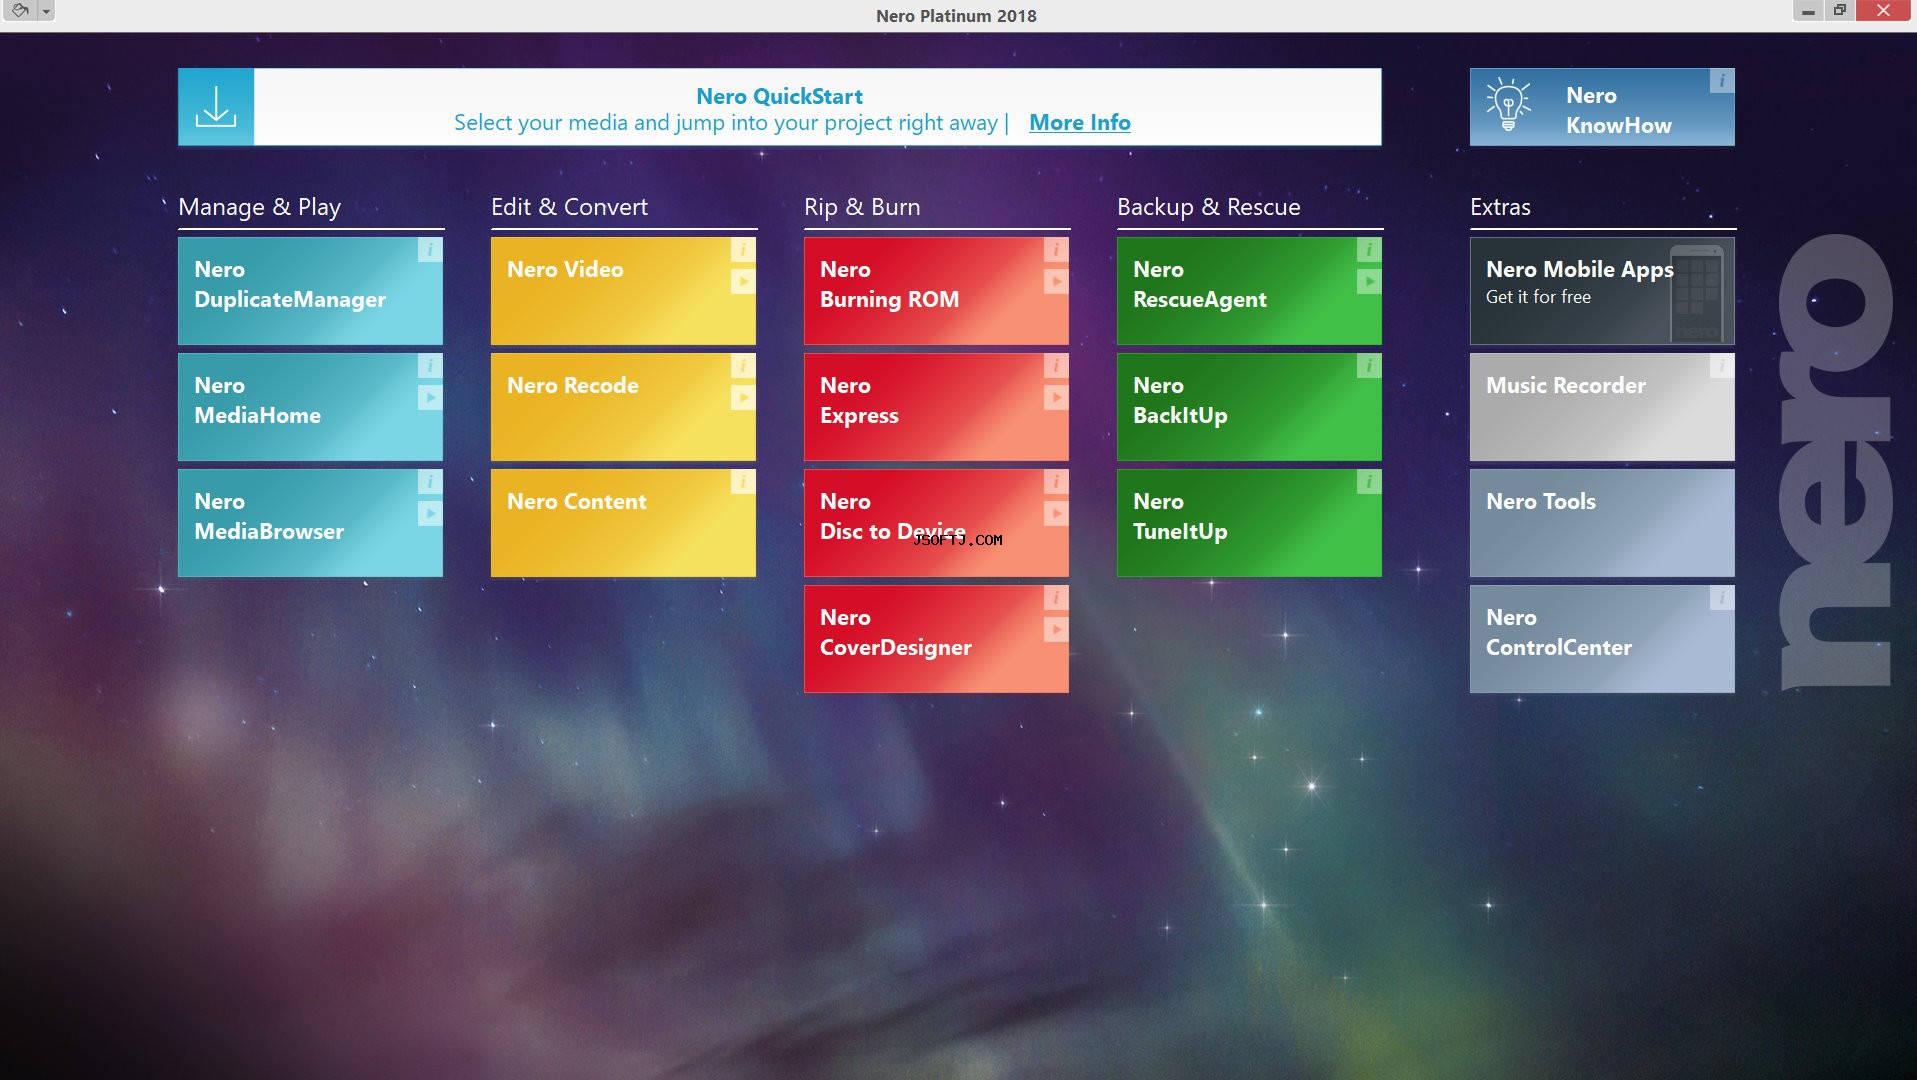The image size is (1917, 1080).
Task: Show info for Nero MediaHome
Action: tap(430, 366)
